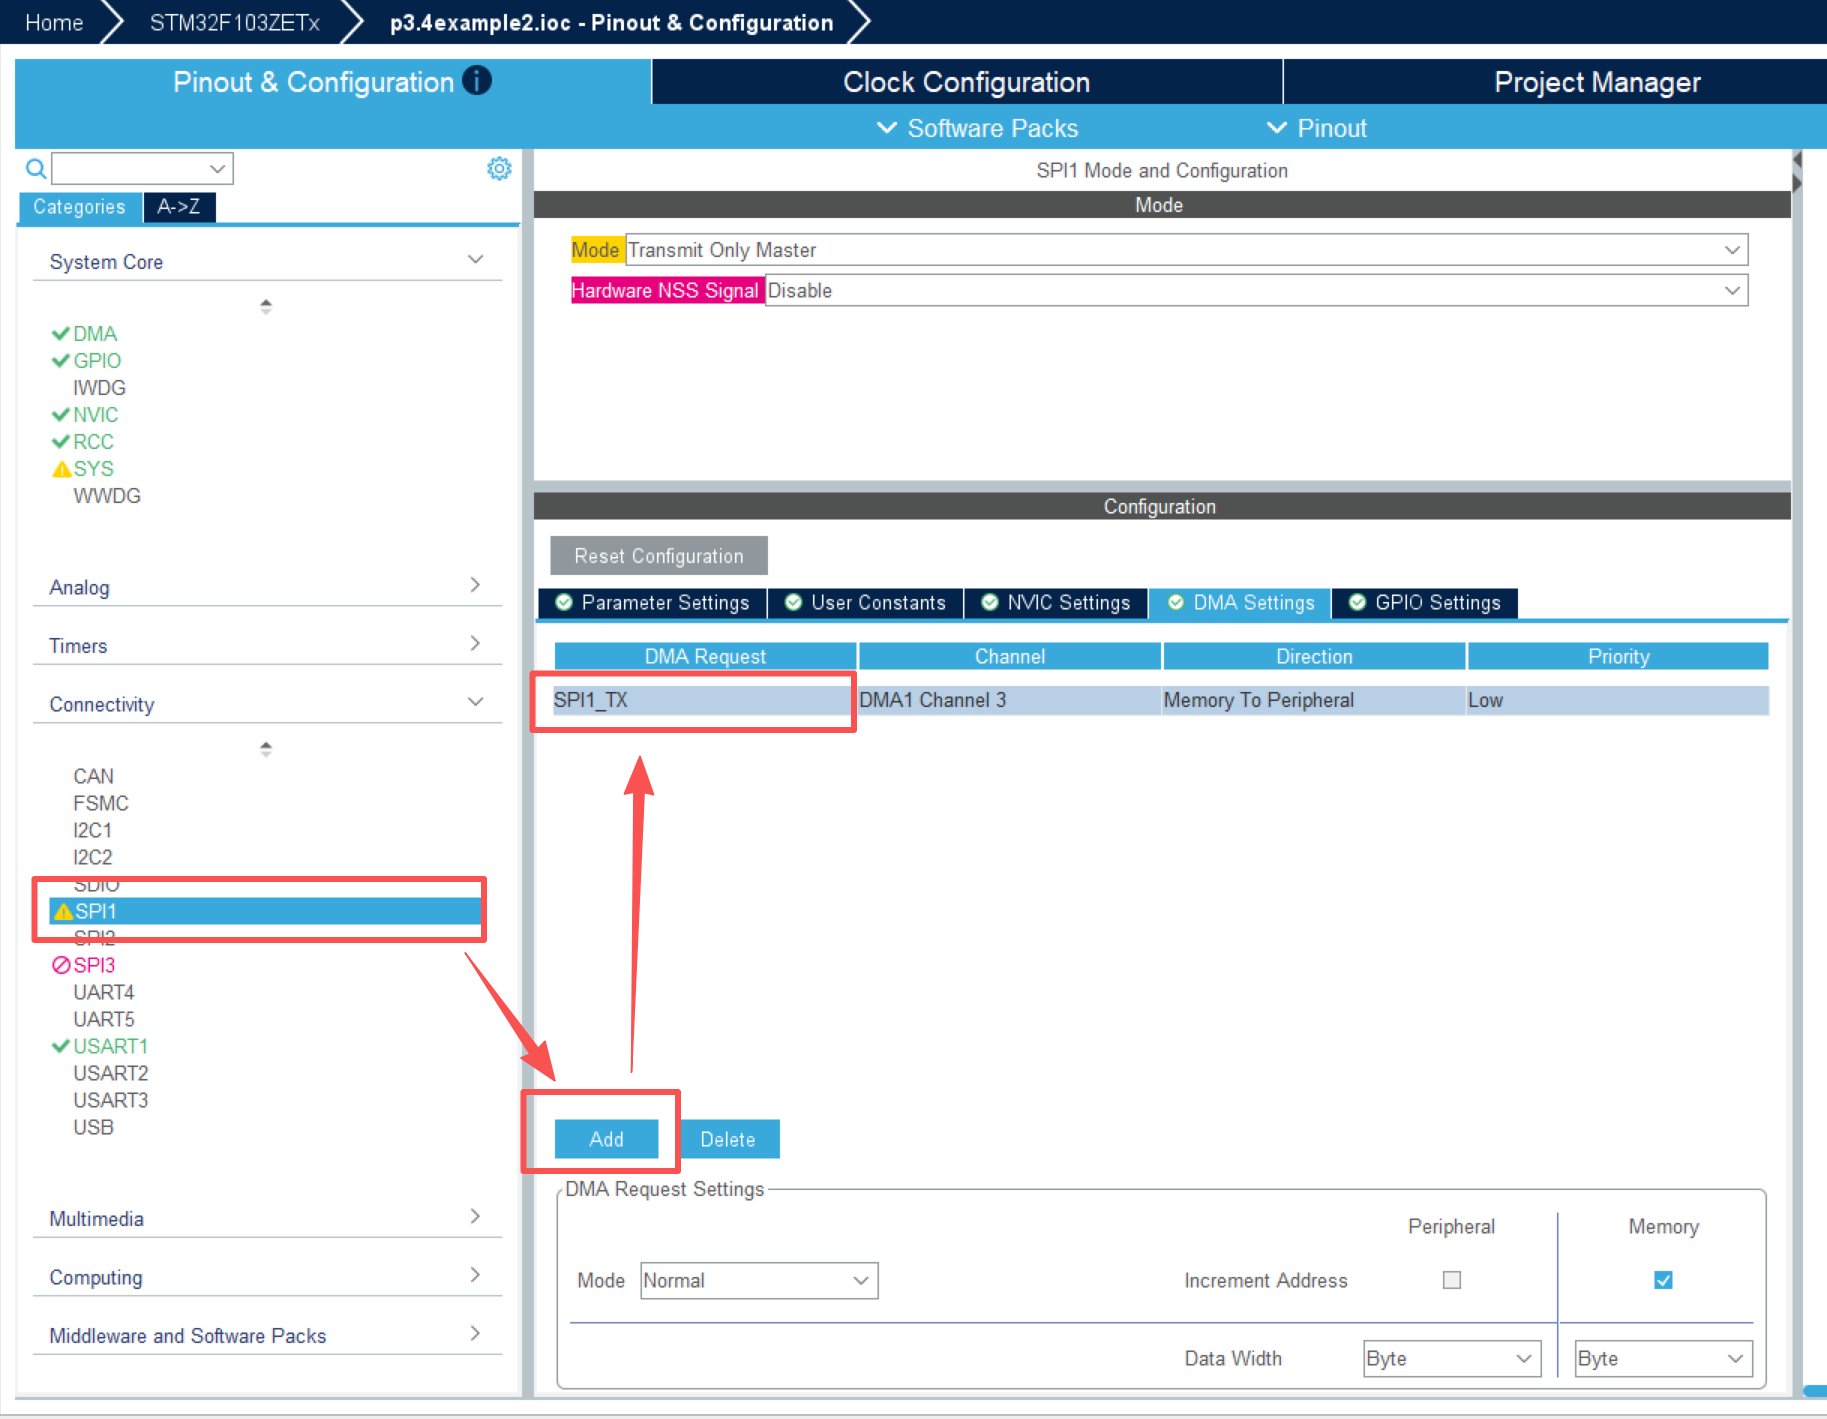
Task: Click the peripheral search input field
Action: [142, 168]
